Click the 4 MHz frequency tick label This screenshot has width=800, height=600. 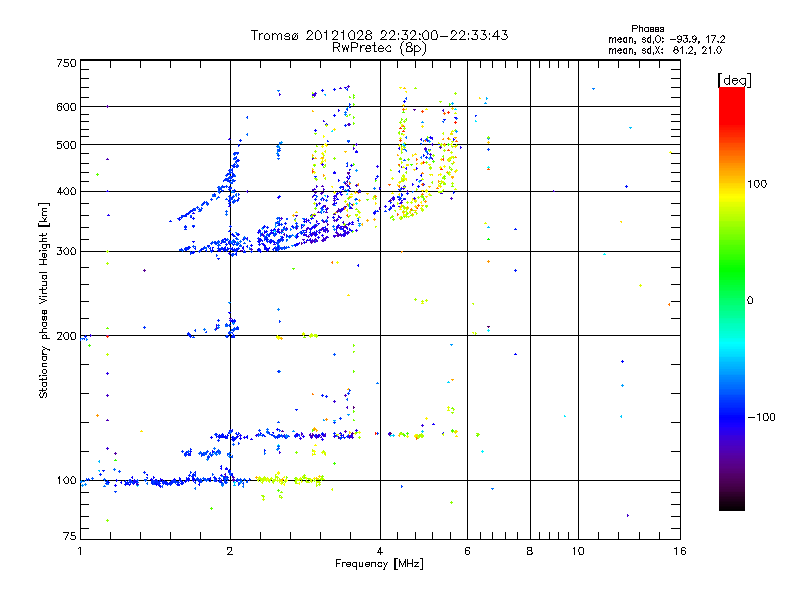(x=380, y=551)
